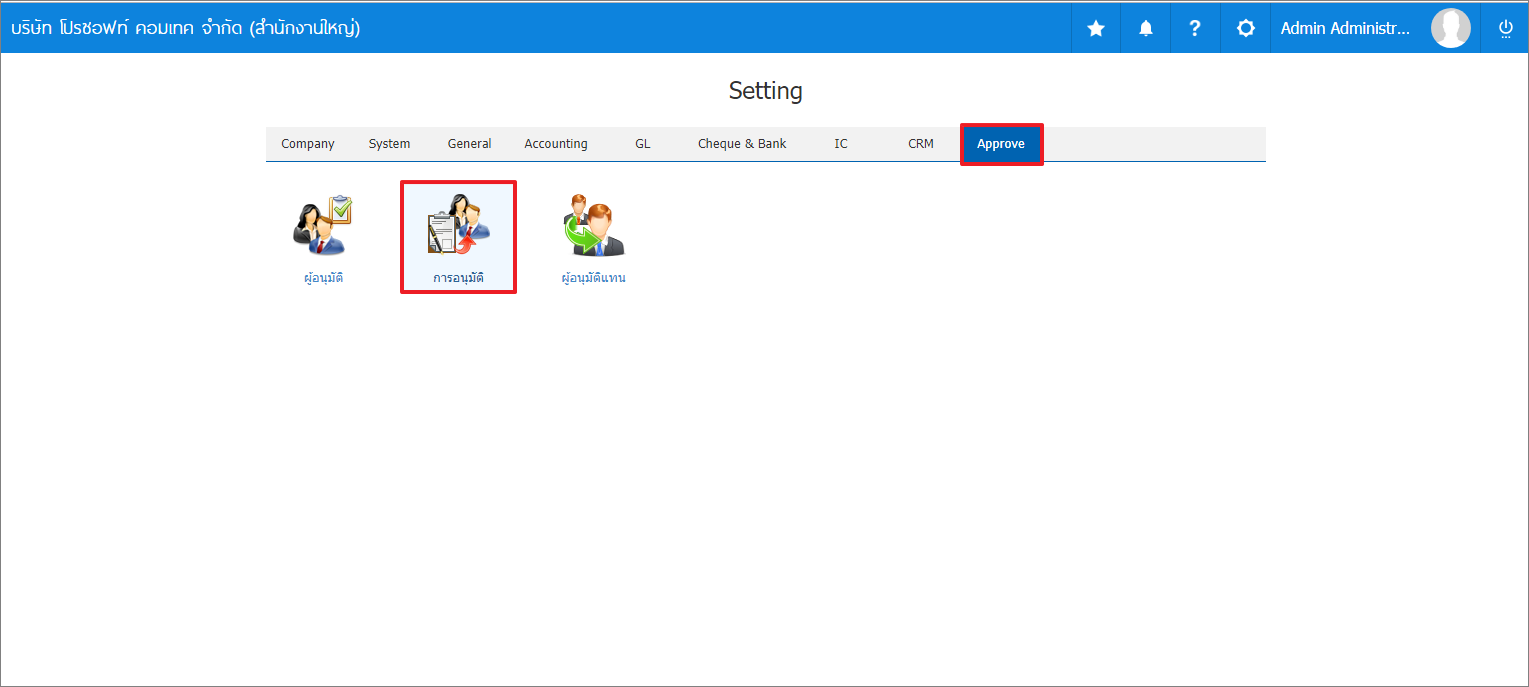Switch to the Company tab
The width and height of the screenshot is (1529, 687).
tap(308, 144)
